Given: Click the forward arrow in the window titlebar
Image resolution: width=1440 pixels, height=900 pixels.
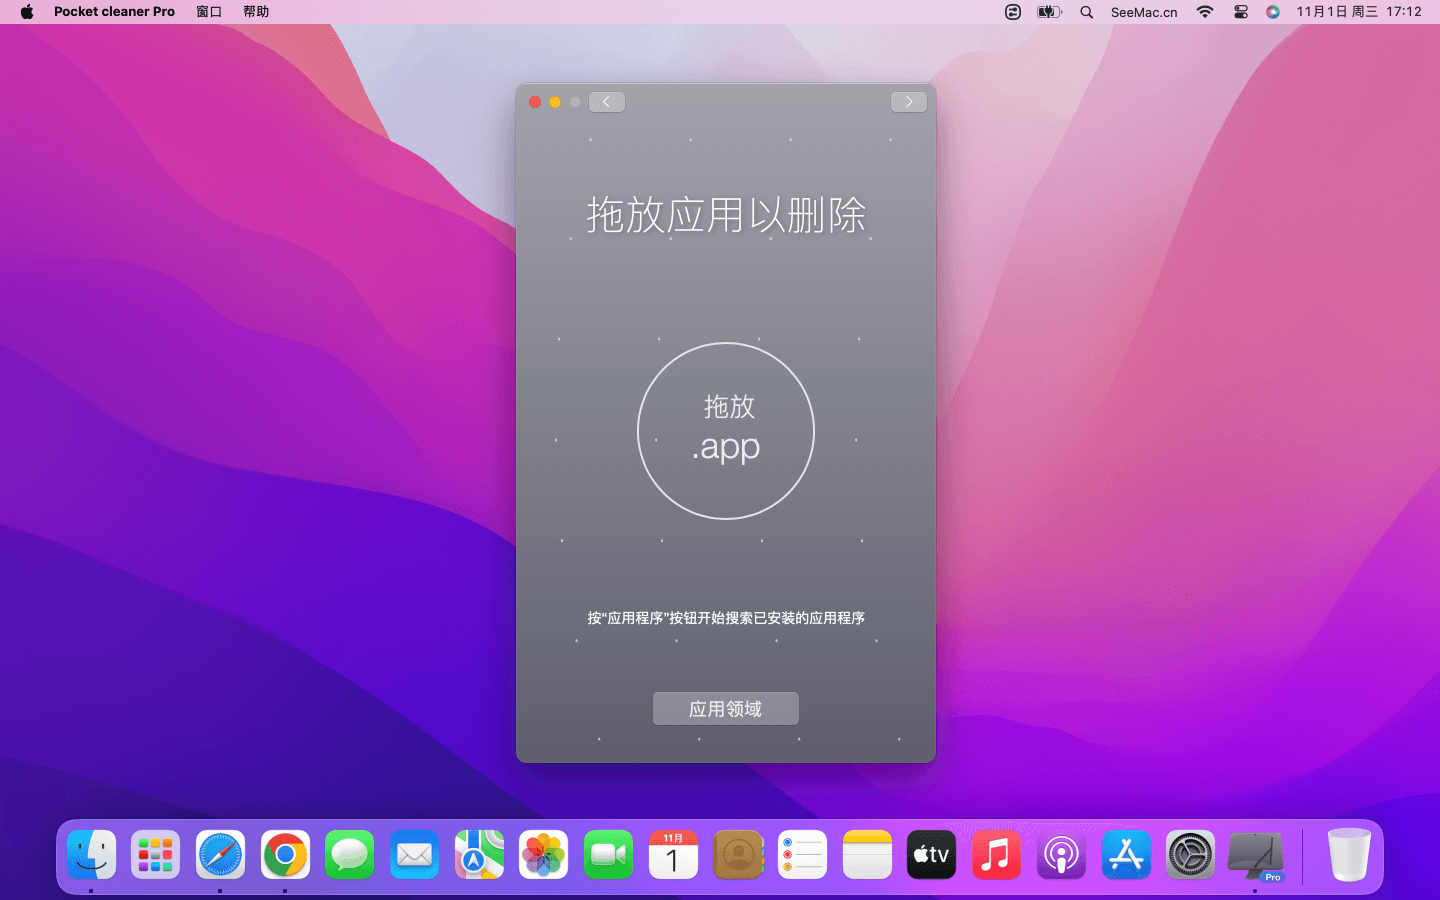Looking at the screenshot, I should (x=908, y=102).
